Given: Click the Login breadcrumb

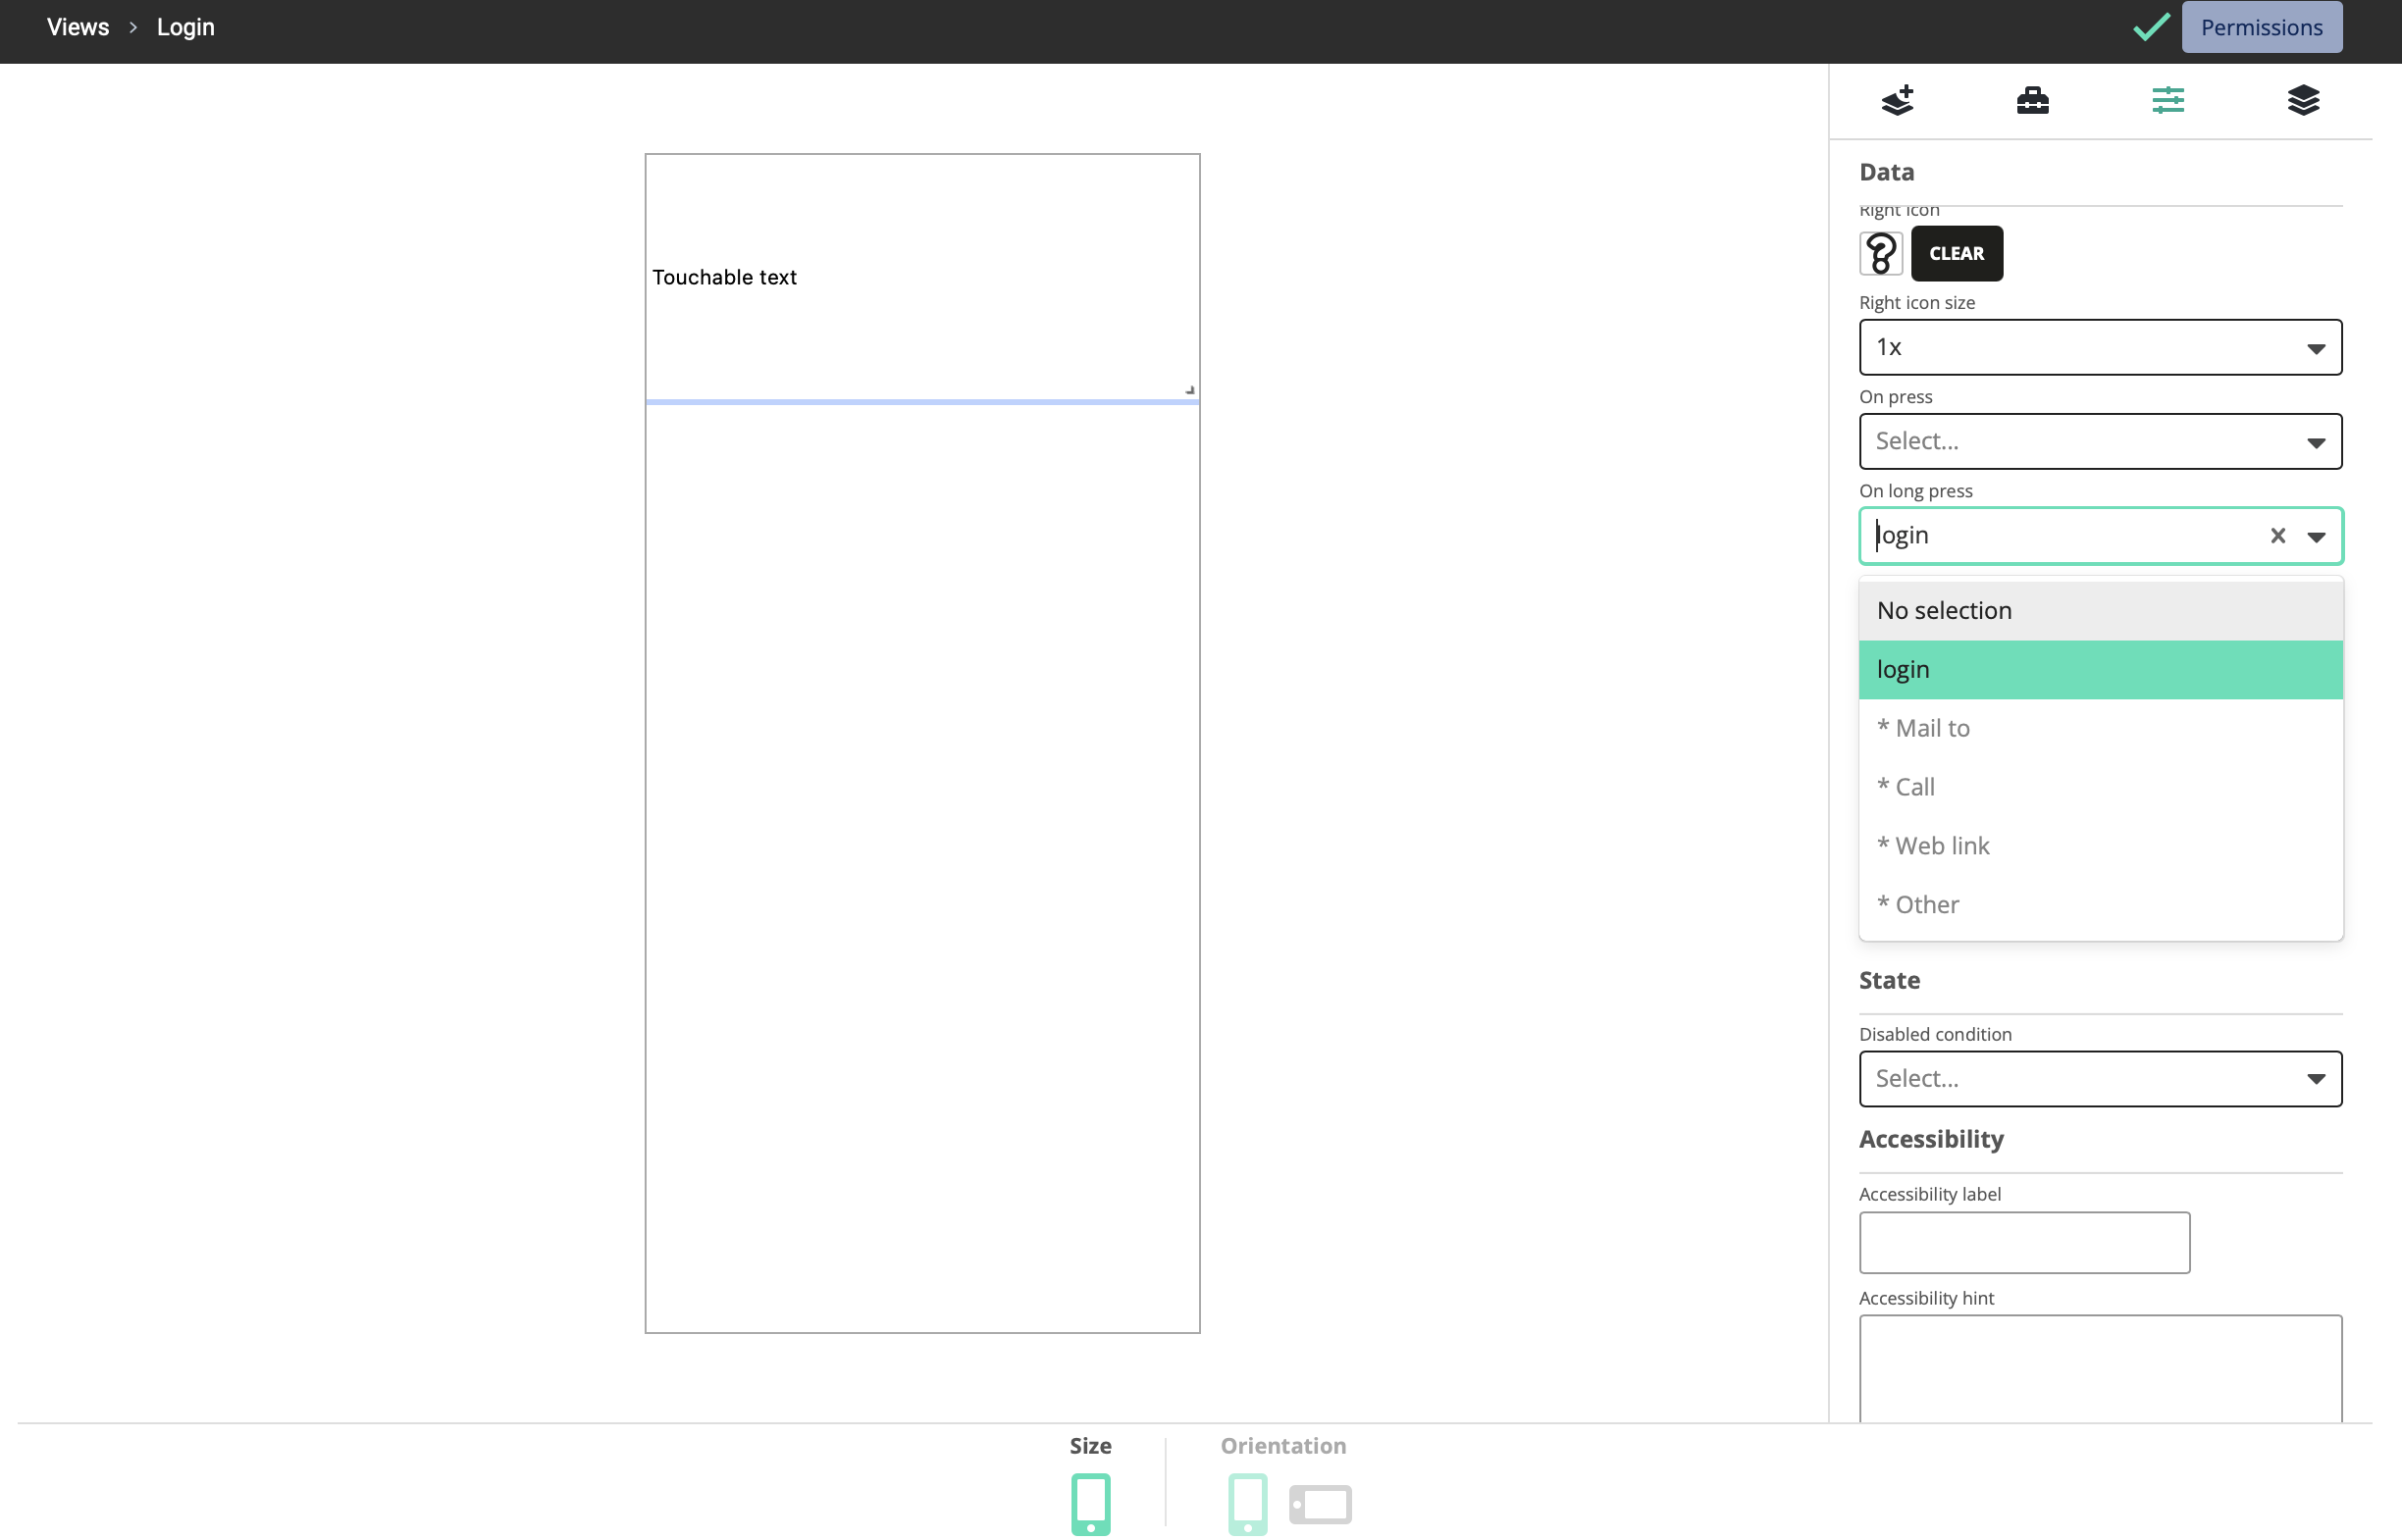Looking at the screenshot, I should click(185, 27).
